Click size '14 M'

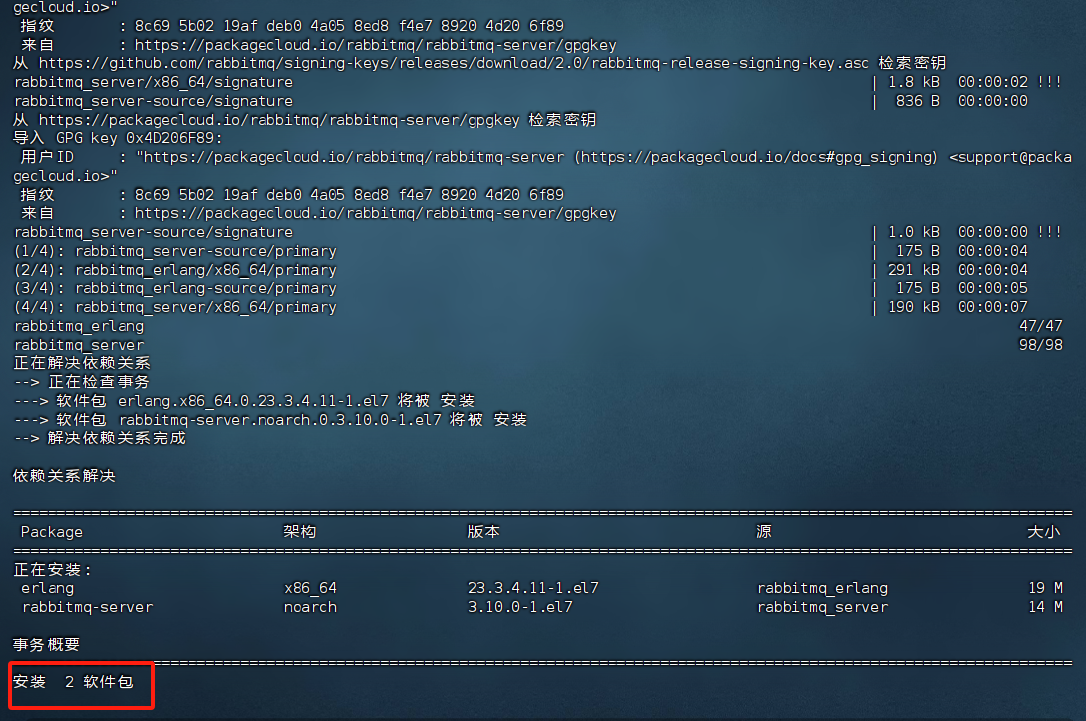[x=1045, y=607]
